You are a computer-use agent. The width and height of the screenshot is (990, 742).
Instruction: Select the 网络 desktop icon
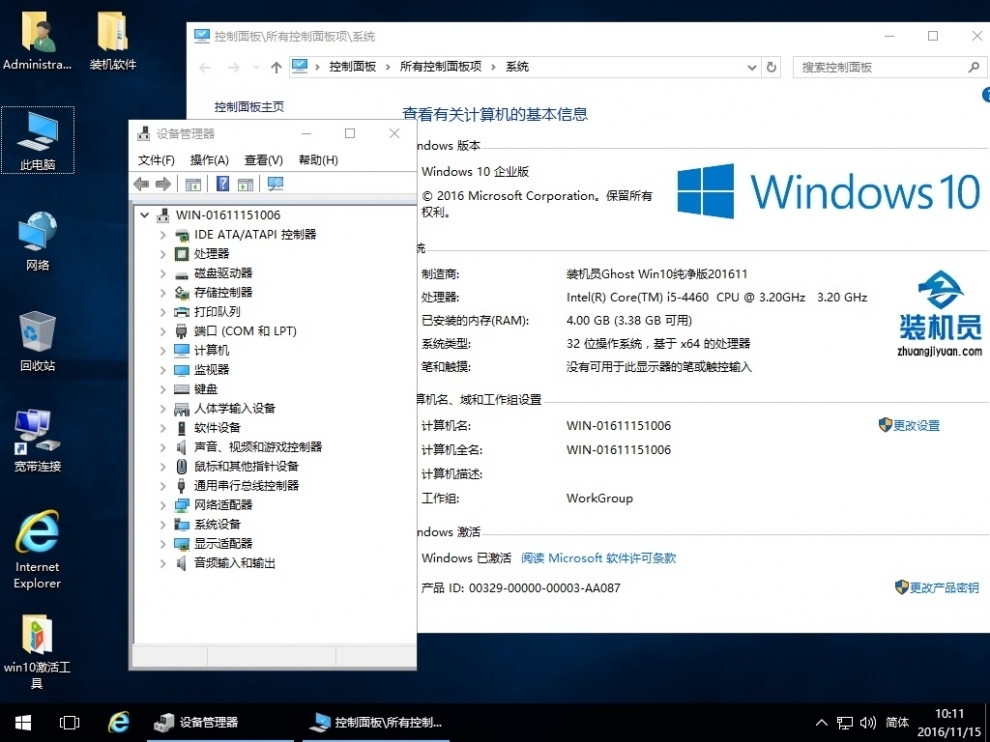(x=38, y=241)
